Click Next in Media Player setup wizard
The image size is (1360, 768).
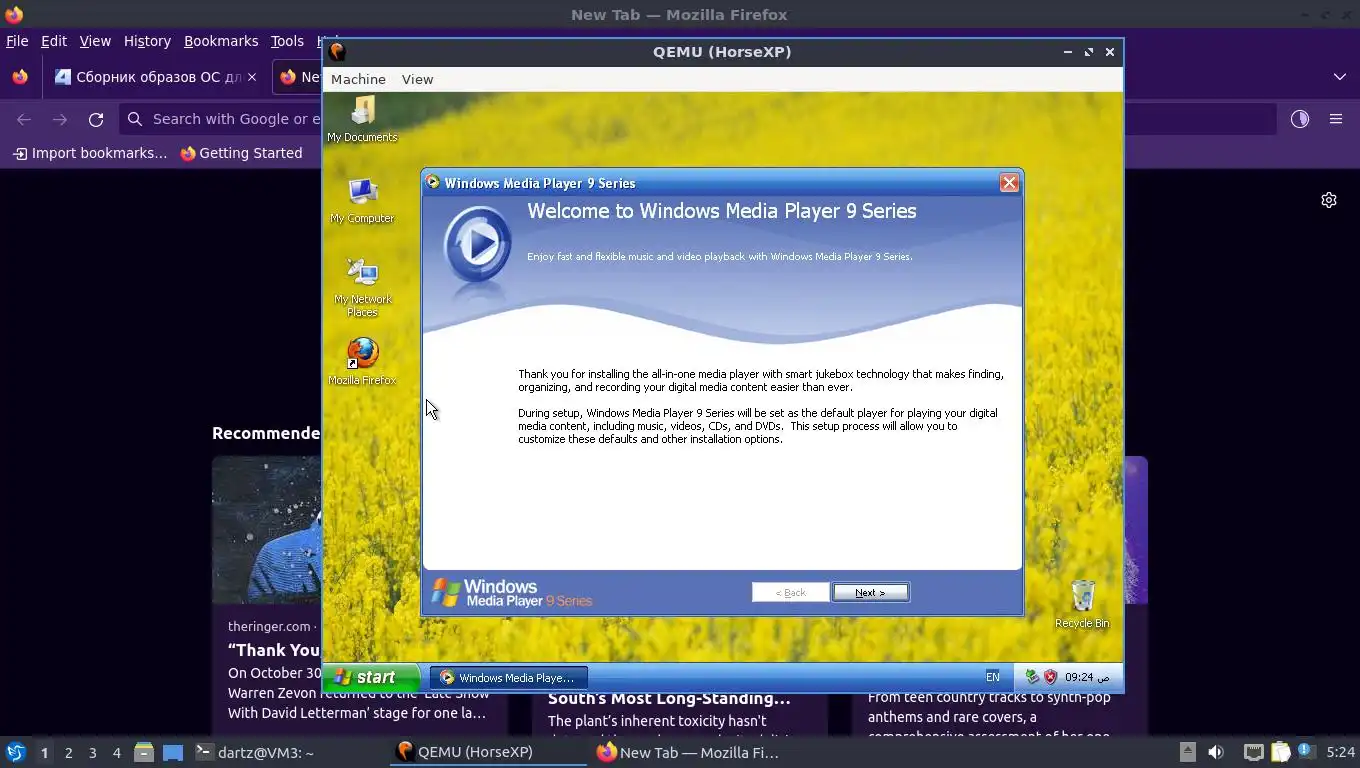(870, 592)
